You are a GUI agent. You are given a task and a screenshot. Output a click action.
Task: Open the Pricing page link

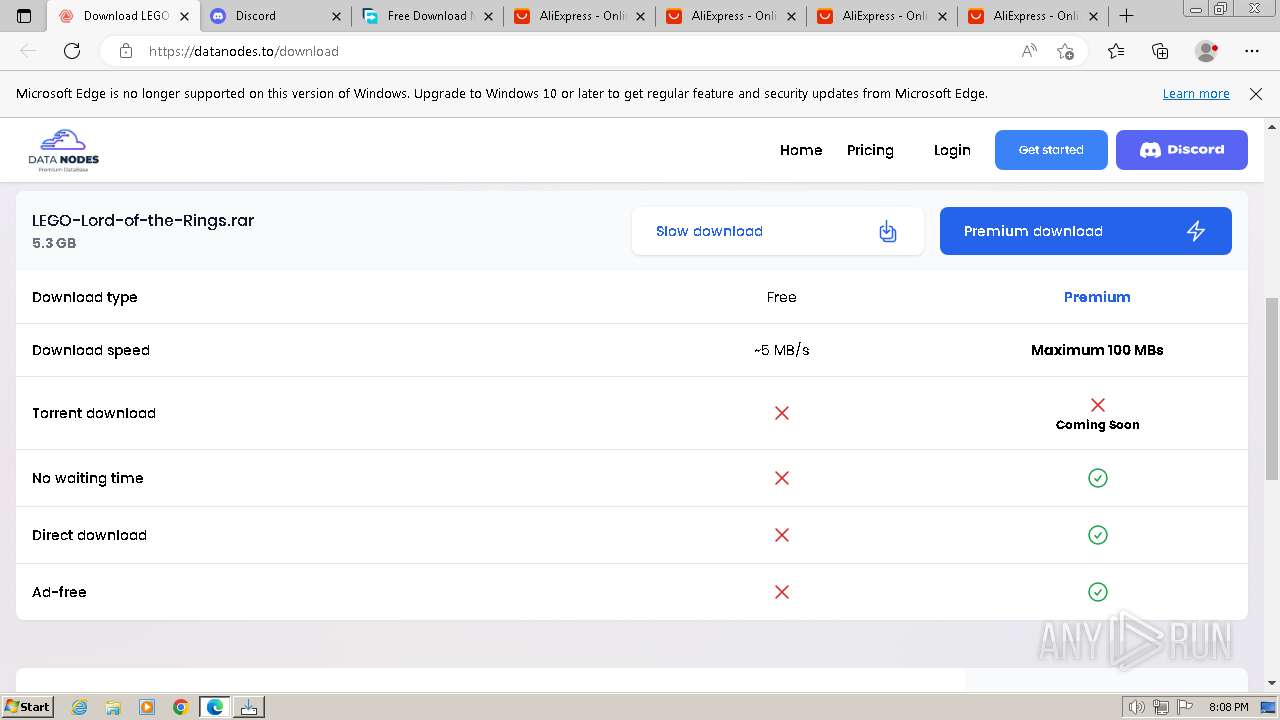point(870,150)
